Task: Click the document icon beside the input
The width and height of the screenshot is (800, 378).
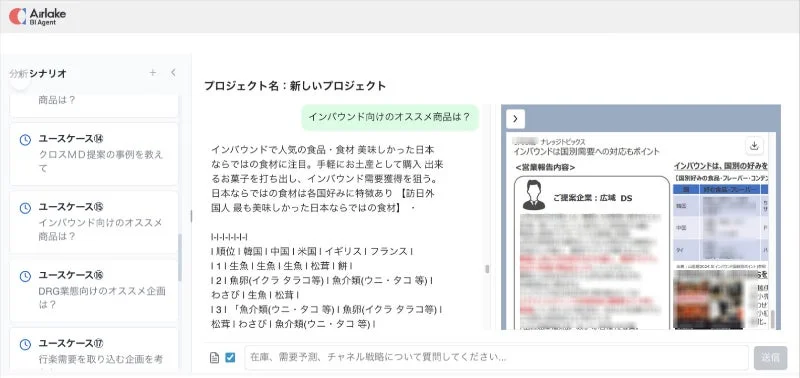Action: (x=215, y=358)
